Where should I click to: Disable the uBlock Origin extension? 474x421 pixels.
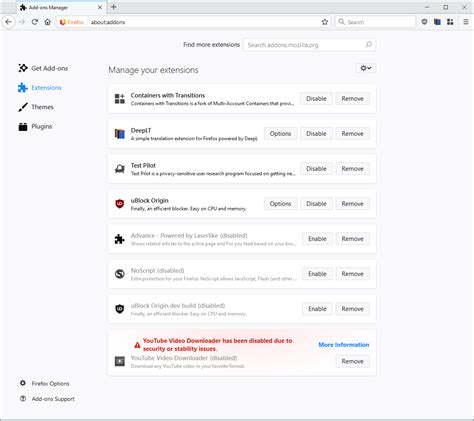(316, 204)
